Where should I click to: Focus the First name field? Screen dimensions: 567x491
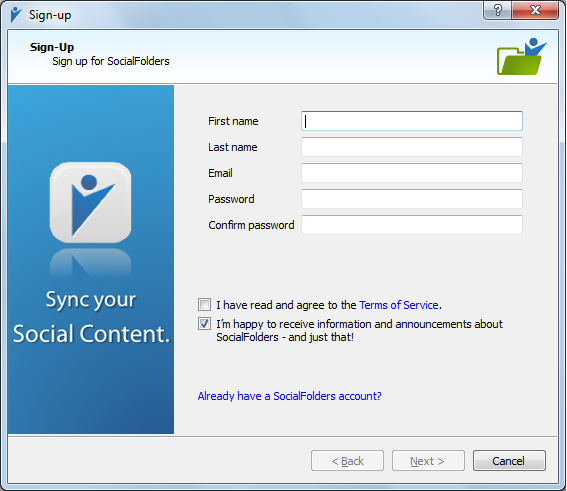[412, 121]
